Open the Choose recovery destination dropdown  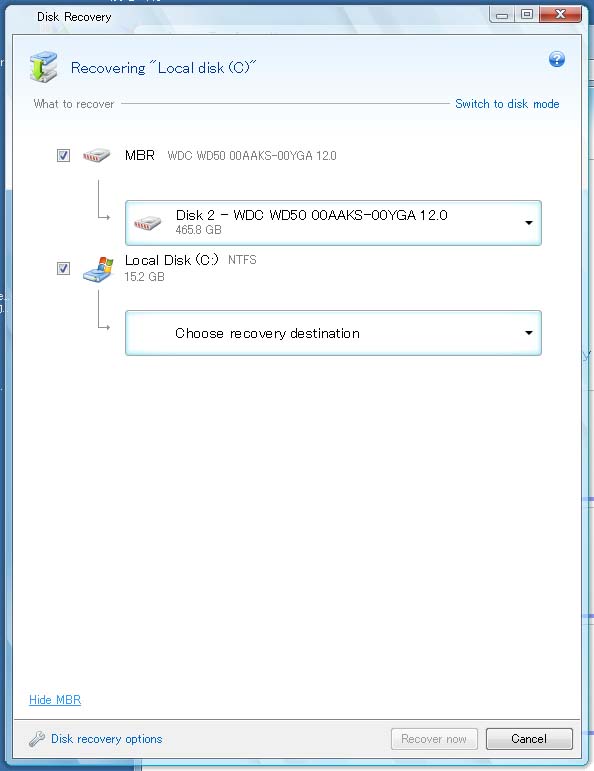[x=333, y=333]
